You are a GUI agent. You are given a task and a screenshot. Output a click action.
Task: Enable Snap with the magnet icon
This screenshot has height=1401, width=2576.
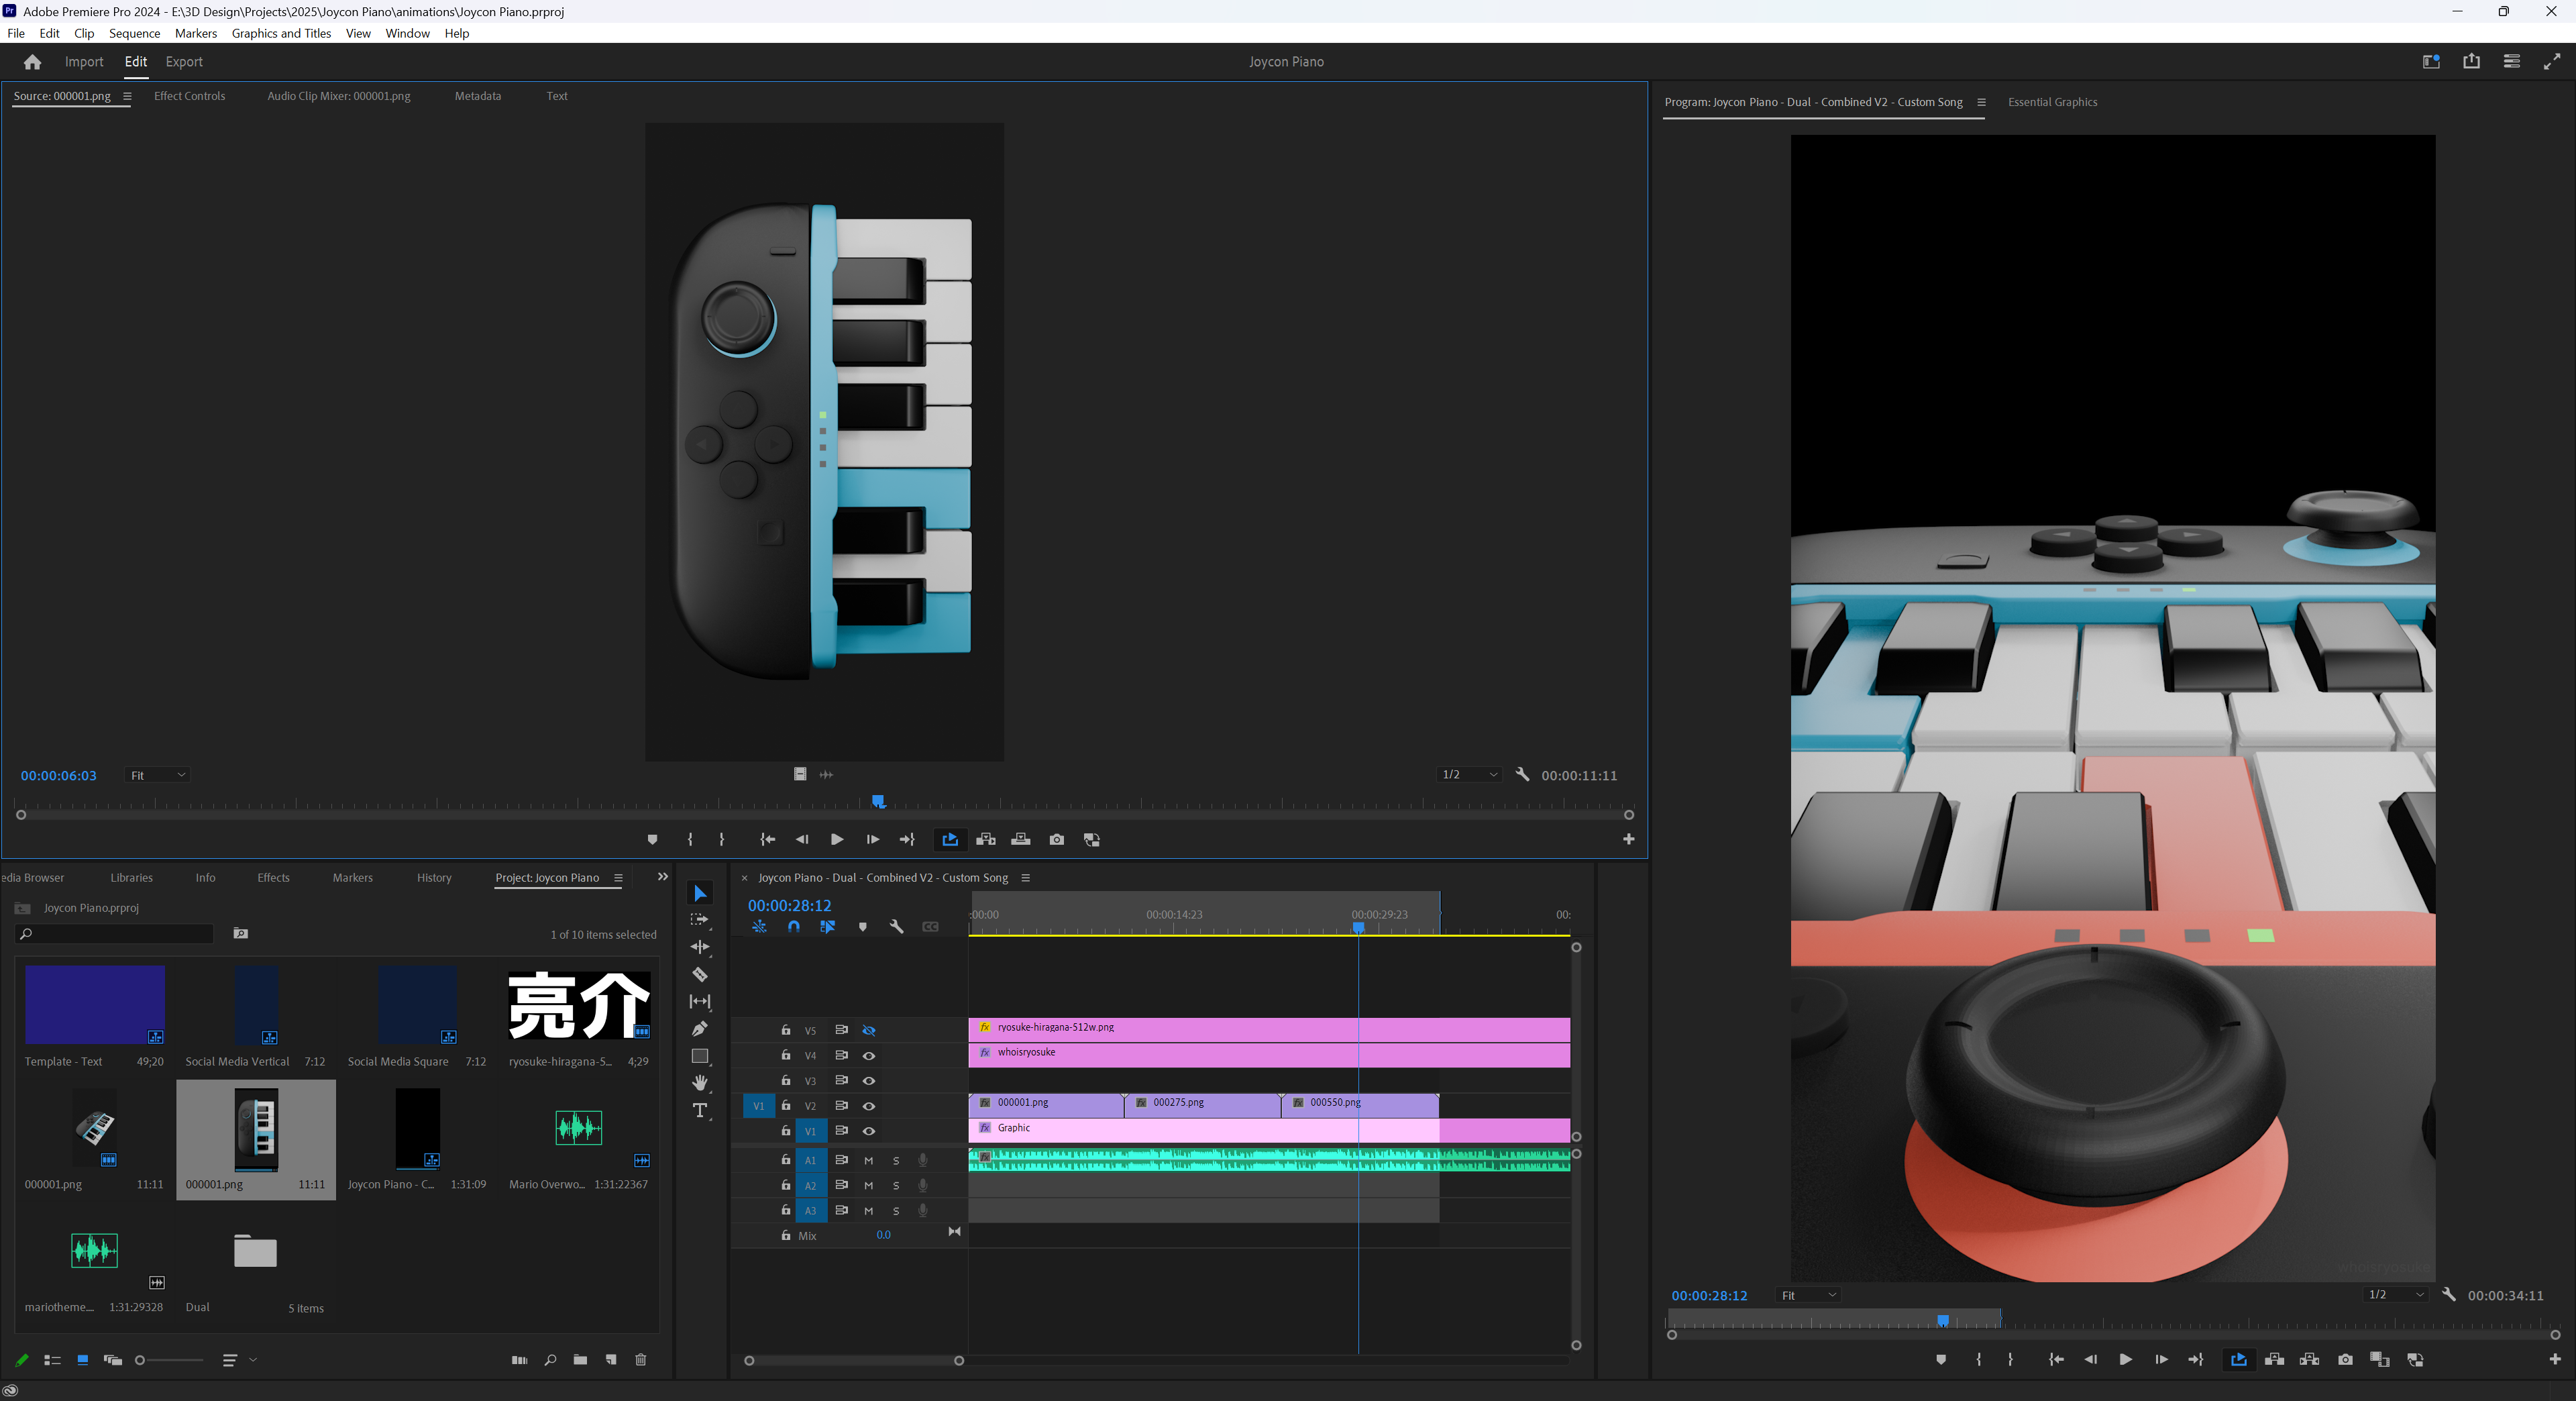(794, 927)
